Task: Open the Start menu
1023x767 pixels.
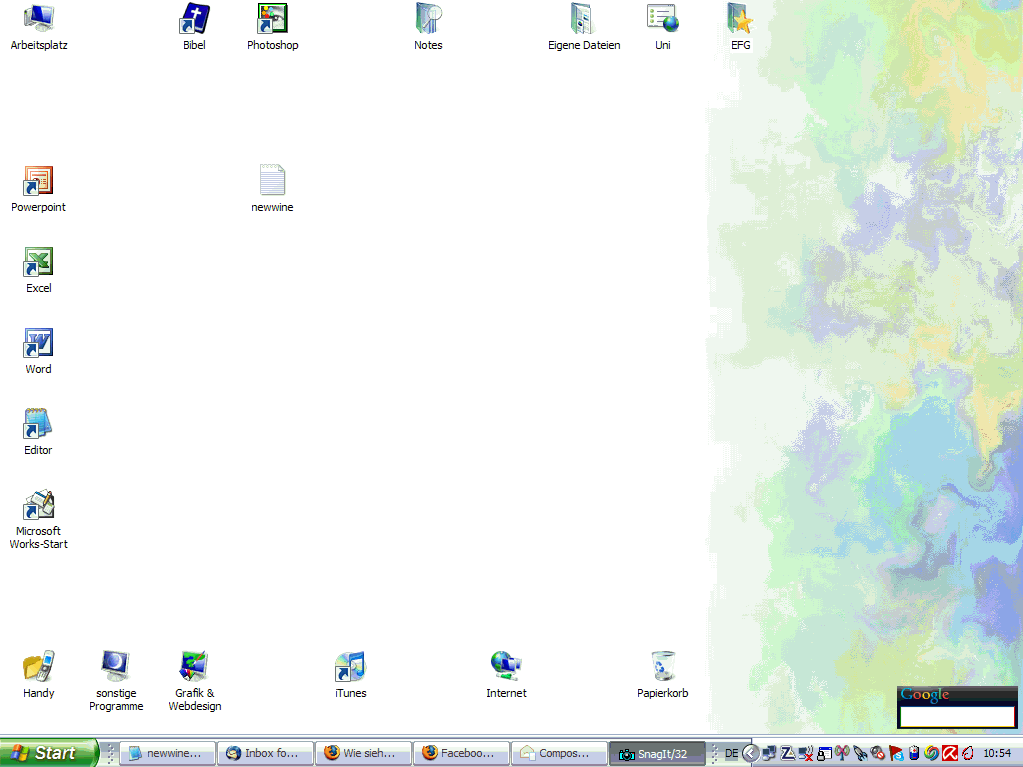Action: (48, 753)
